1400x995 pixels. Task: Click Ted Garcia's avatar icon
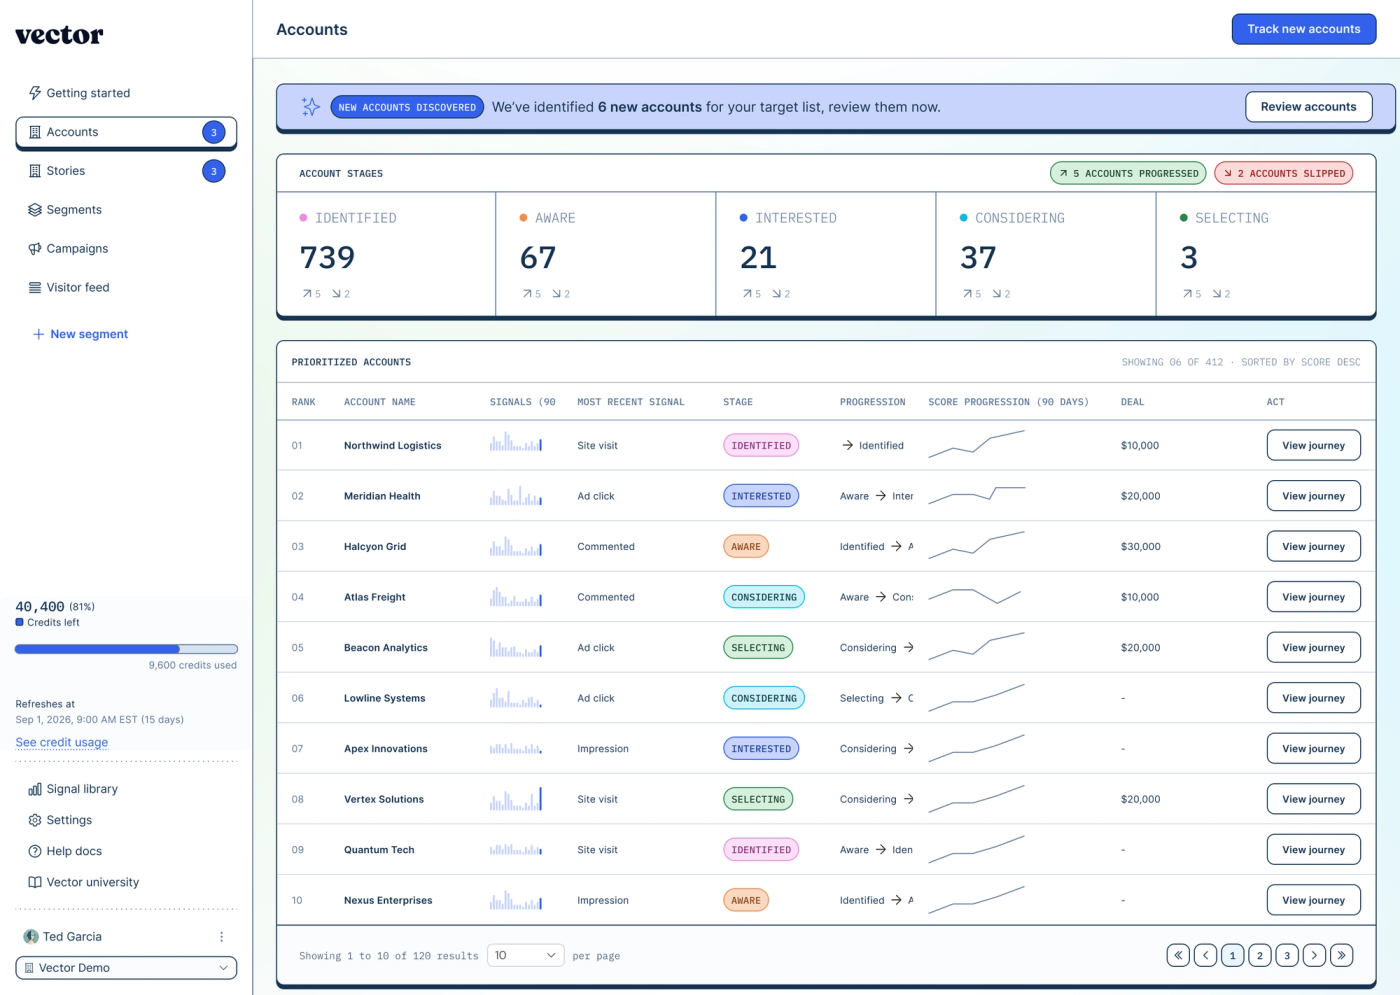click(x=31, y=937)
